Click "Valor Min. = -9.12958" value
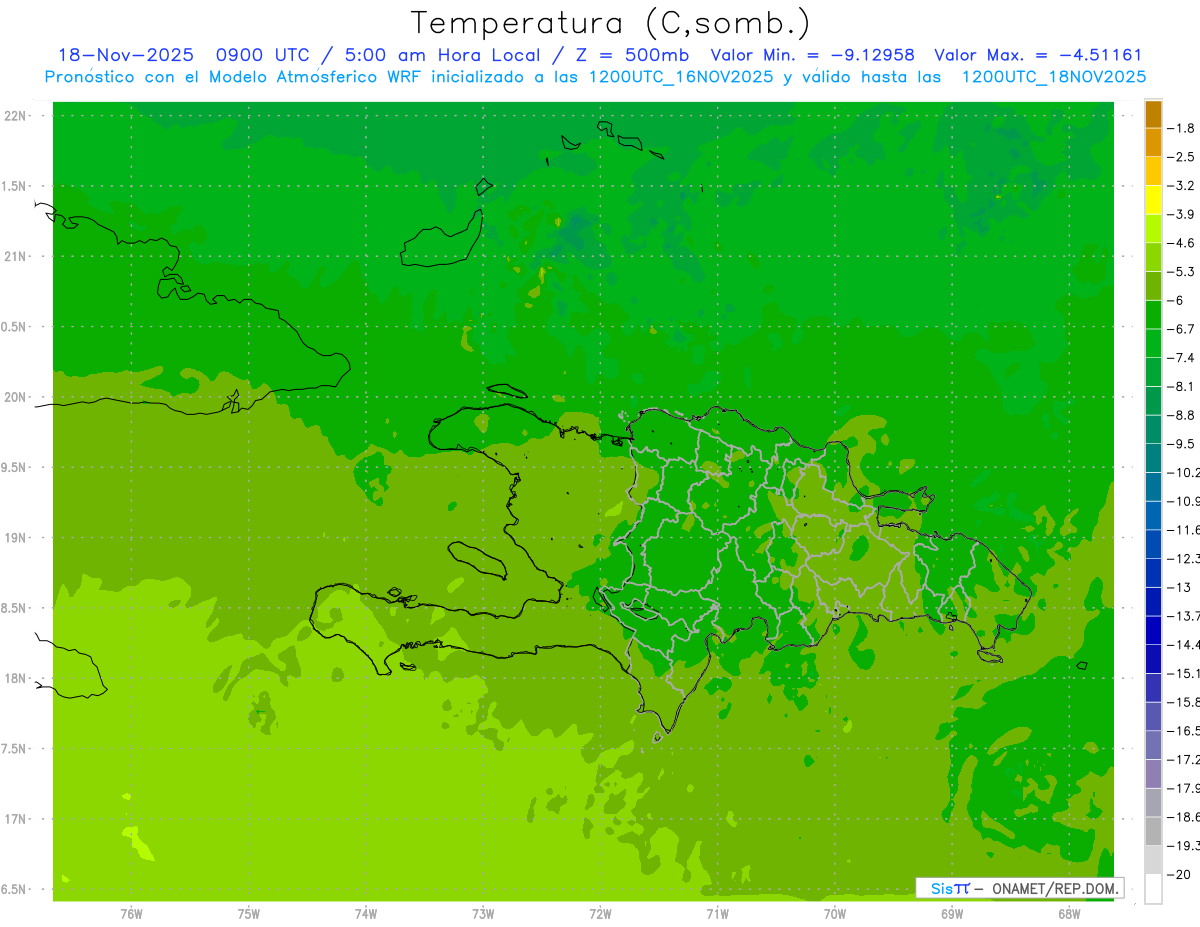The image size is (1200, 927). pyautogui.click(x=812, y=56)
